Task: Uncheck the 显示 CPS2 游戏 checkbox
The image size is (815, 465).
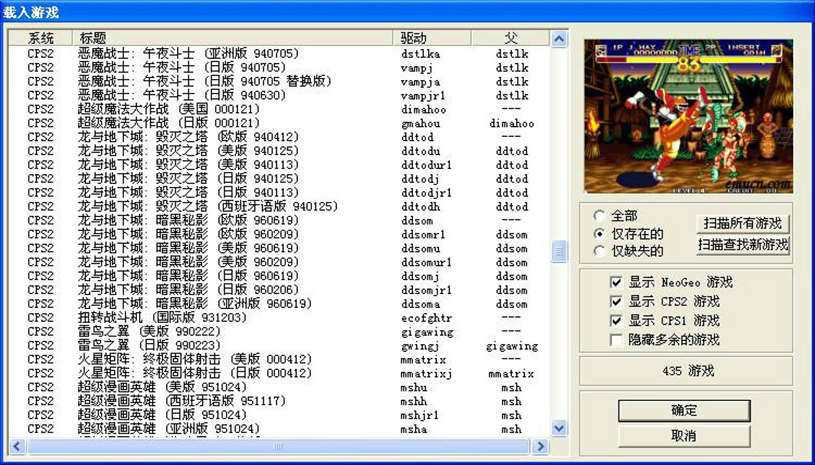Action: [617, 302]
